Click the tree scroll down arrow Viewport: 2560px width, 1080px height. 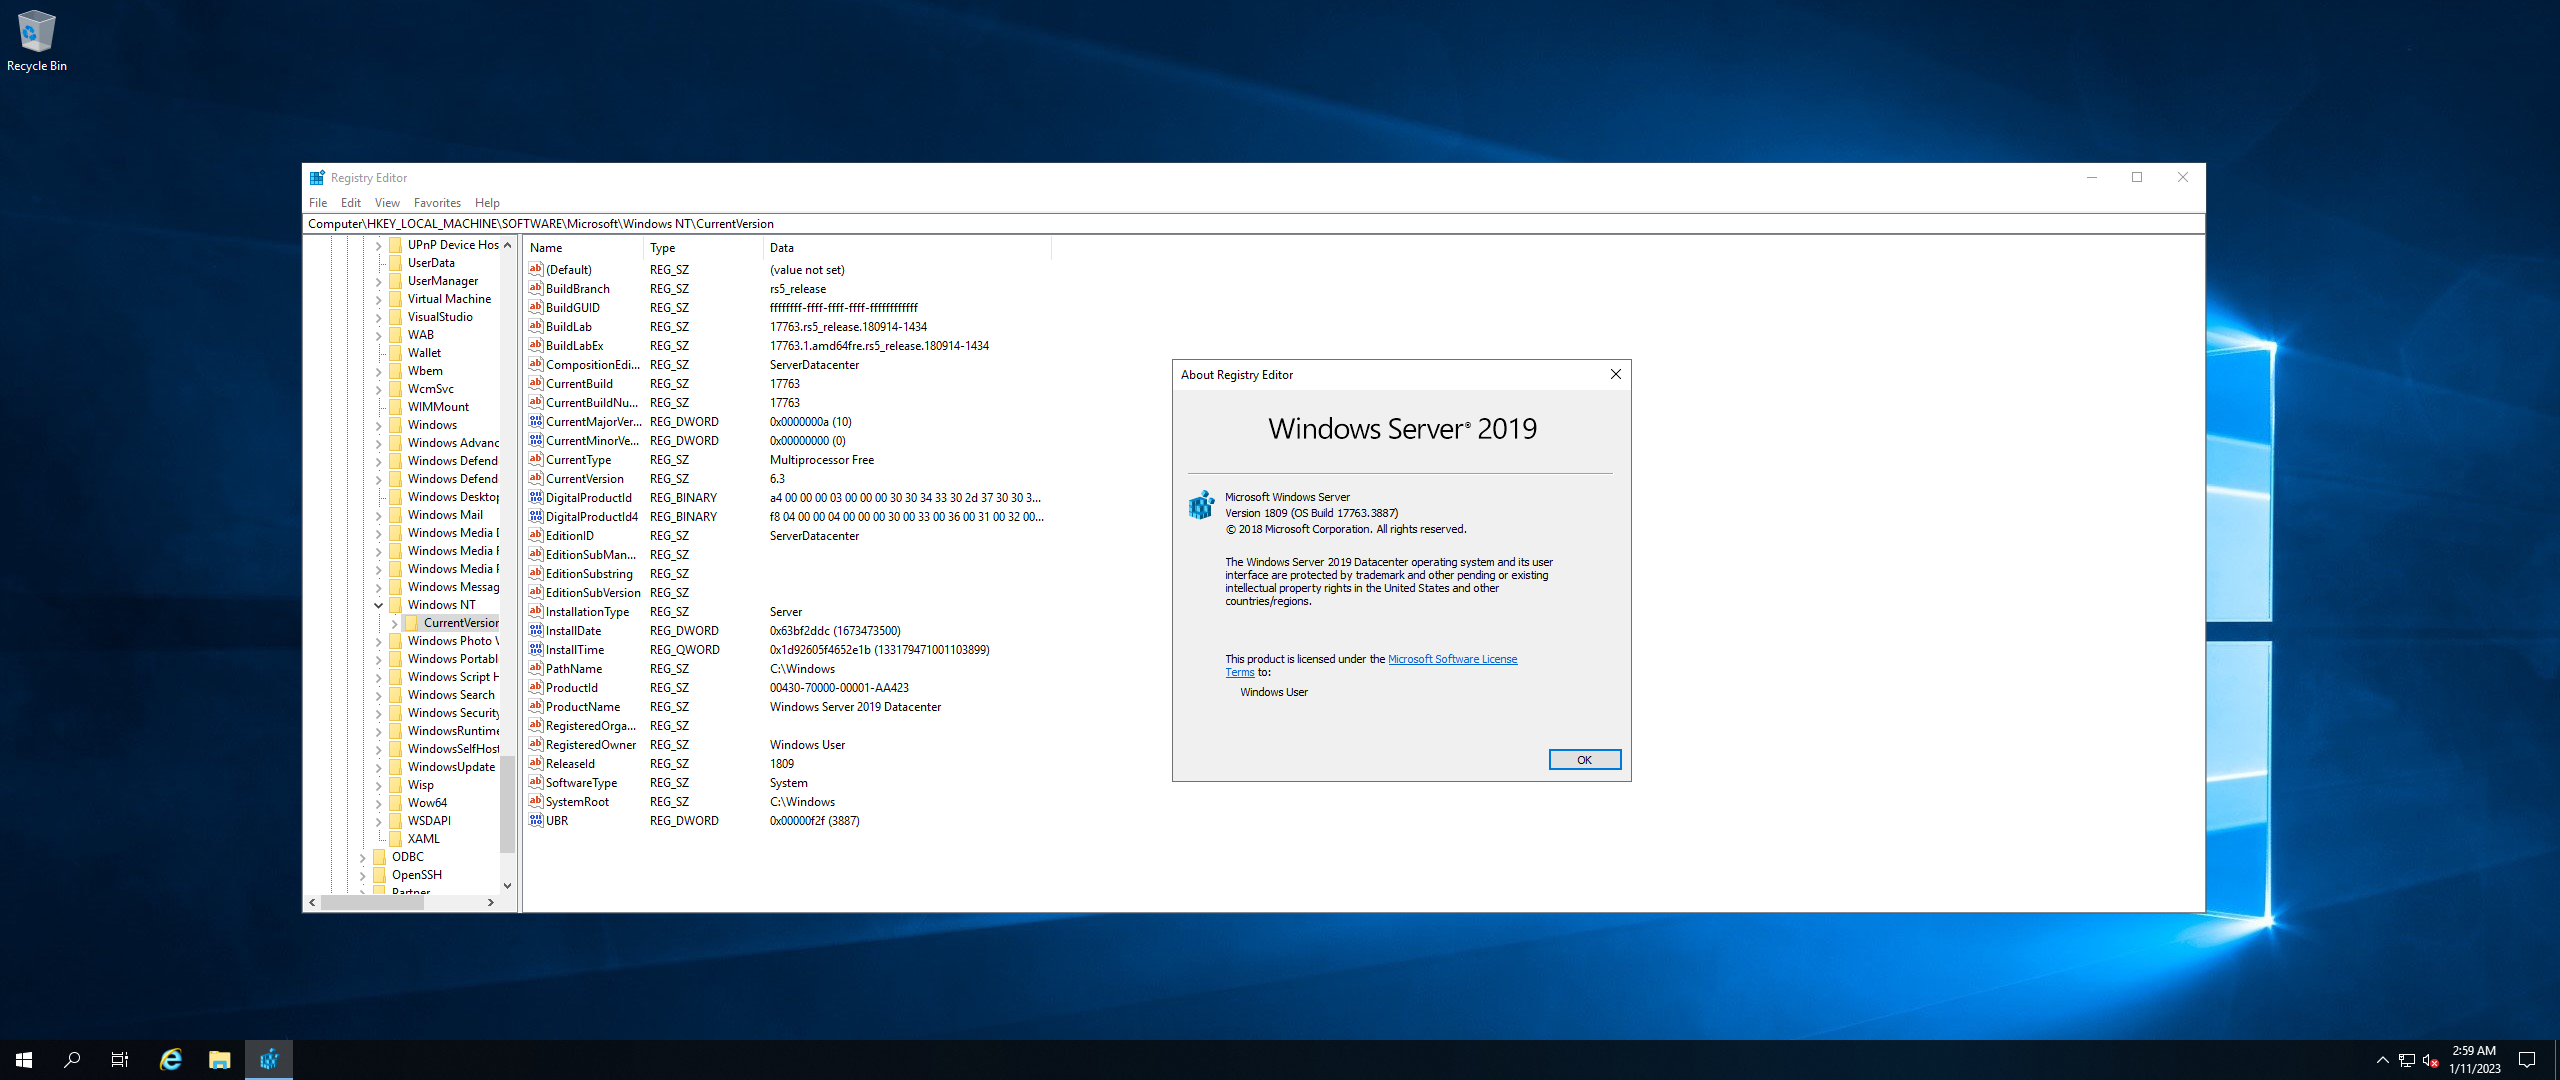pos(507,886)
